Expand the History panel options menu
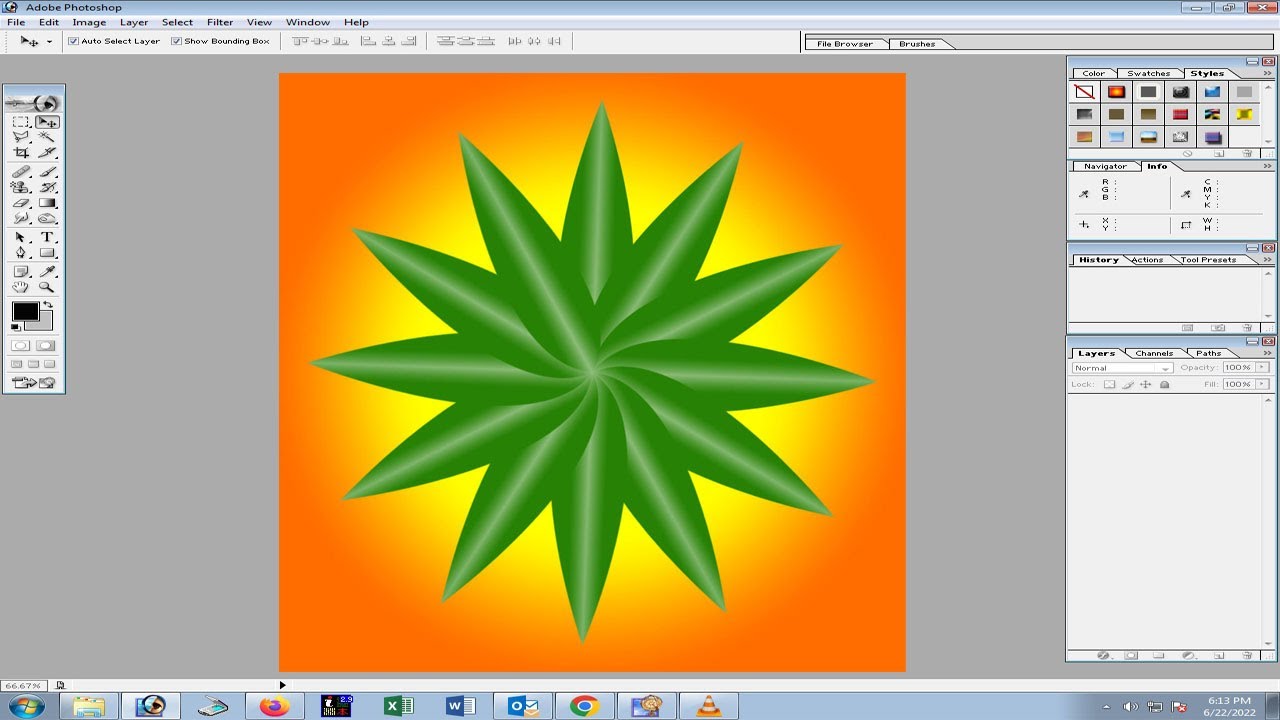This screenshot has height=720, width=1280. click(x=1268, y=259)
